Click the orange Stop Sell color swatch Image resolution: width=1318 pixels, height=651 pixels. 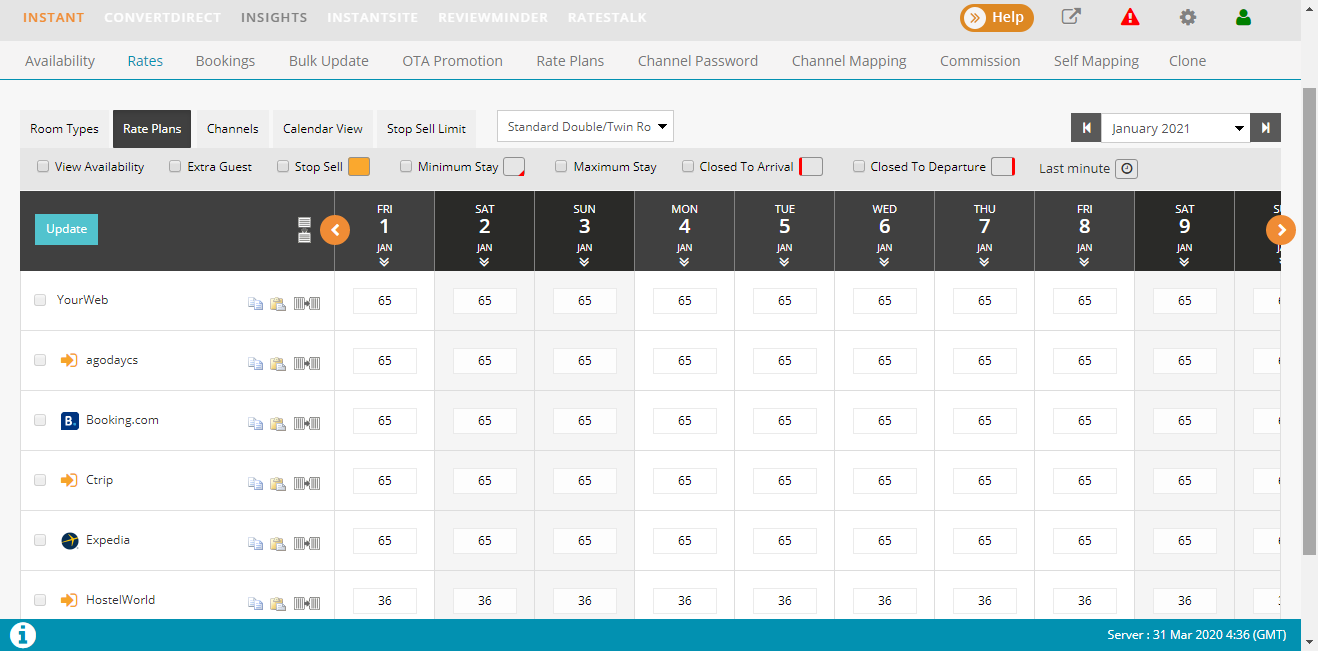point(359,167)
